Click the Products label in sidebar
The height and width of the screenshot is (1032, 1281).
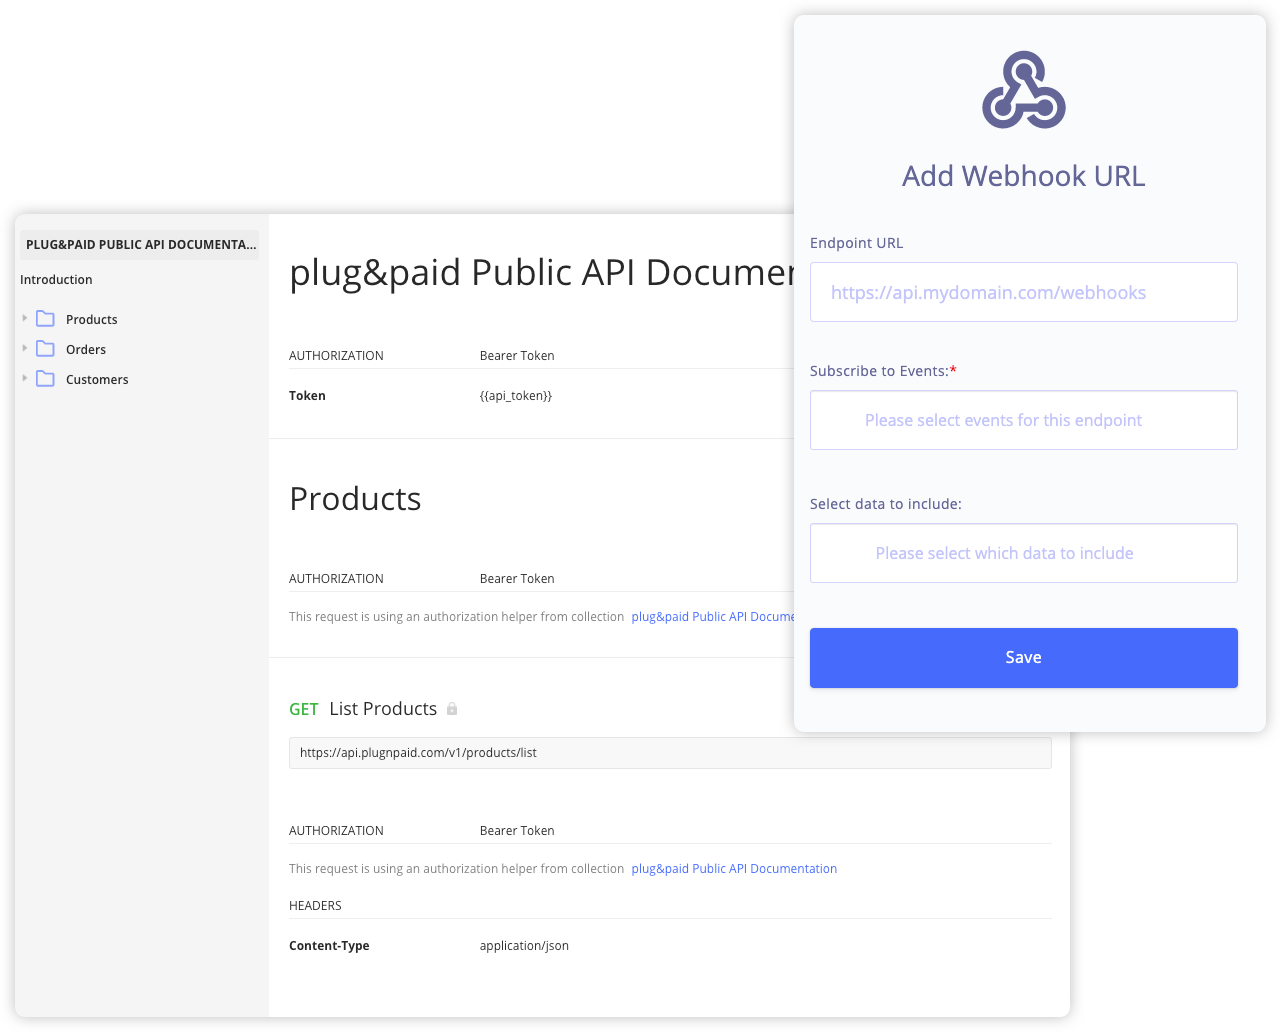(x=92, y=320)
